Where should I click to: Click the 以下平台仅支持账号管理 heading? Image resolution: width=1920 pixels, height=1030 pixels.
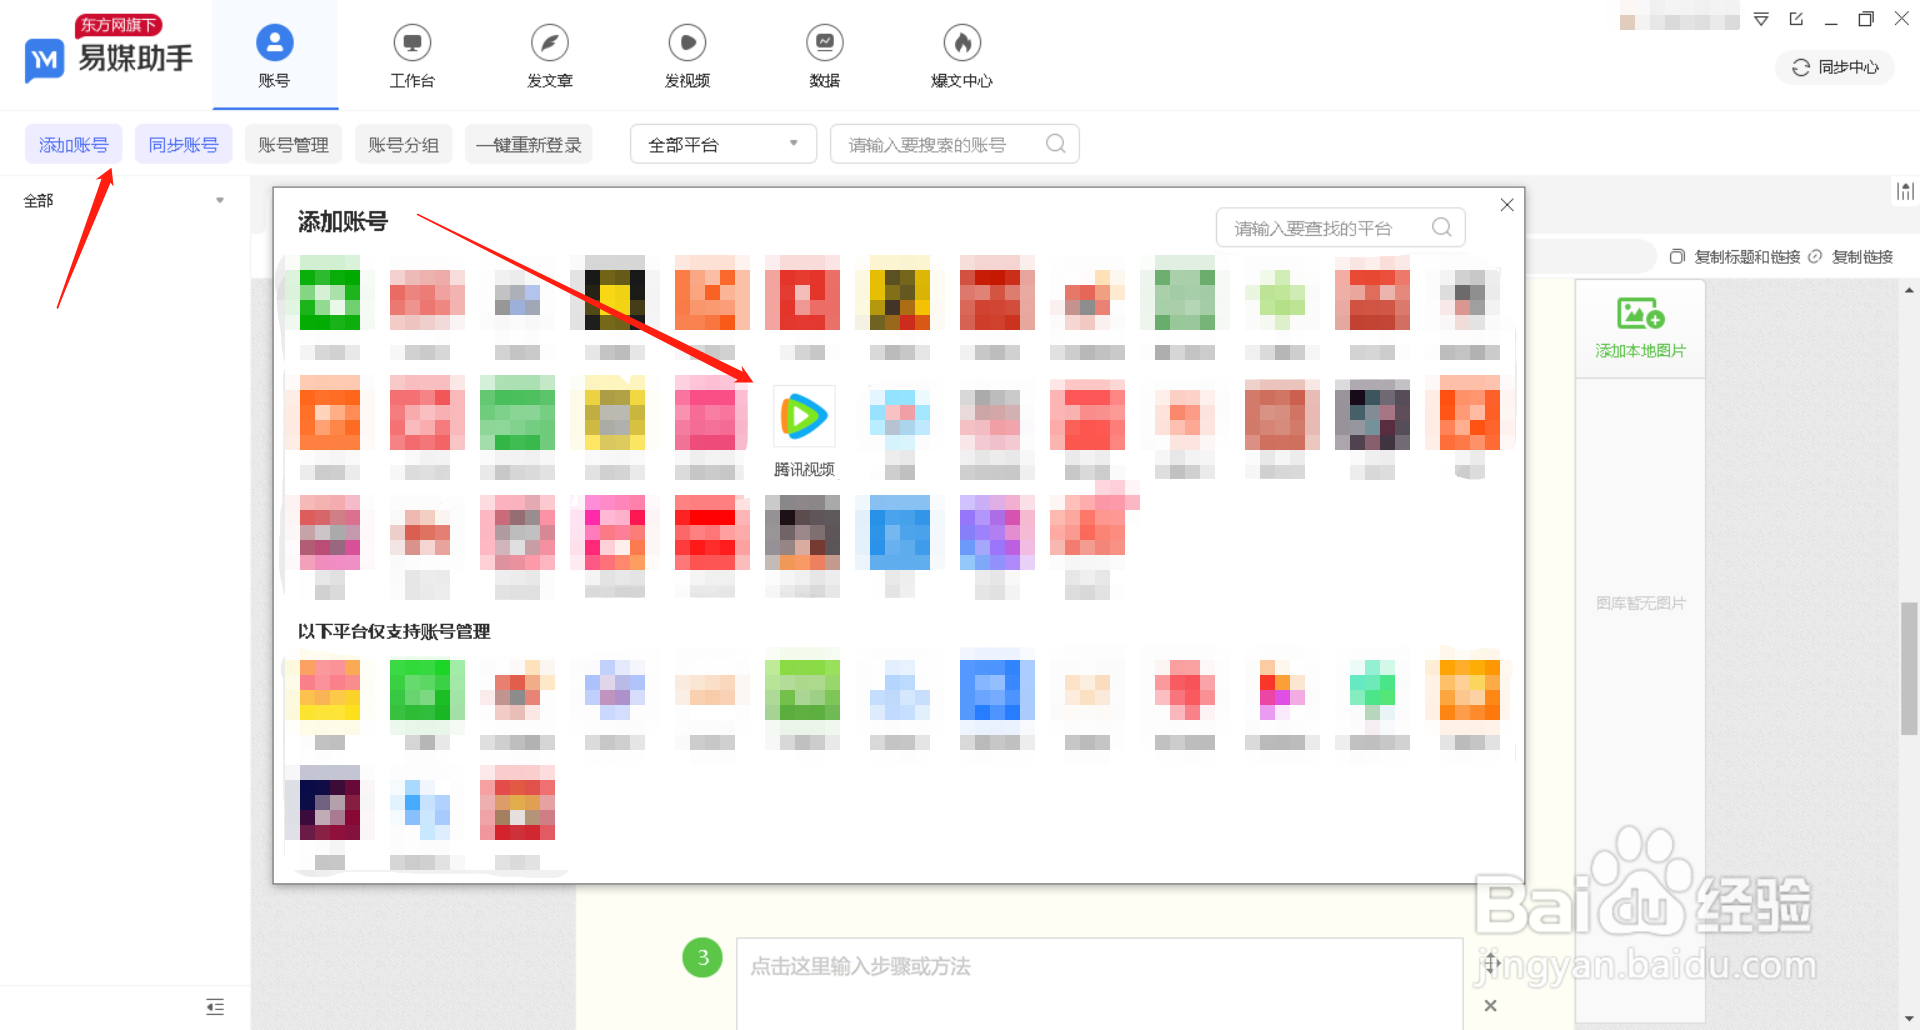394,632
